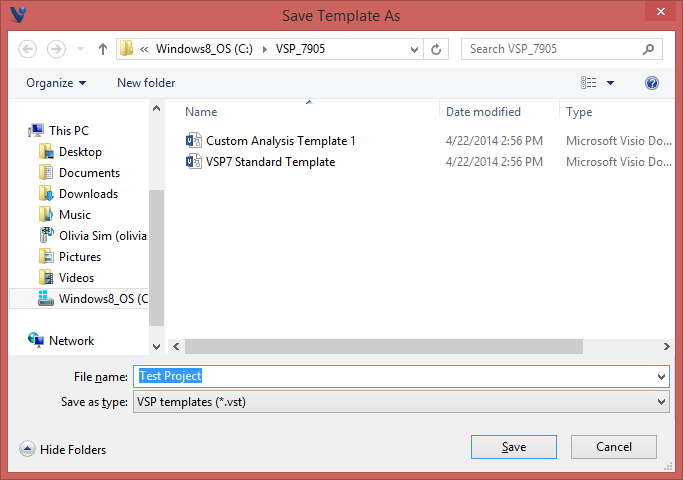This screenshot has height=480, width=683.
Task: Expand the File name dropdown arrow
Action: pyautogui.click(x=661, y=377)
